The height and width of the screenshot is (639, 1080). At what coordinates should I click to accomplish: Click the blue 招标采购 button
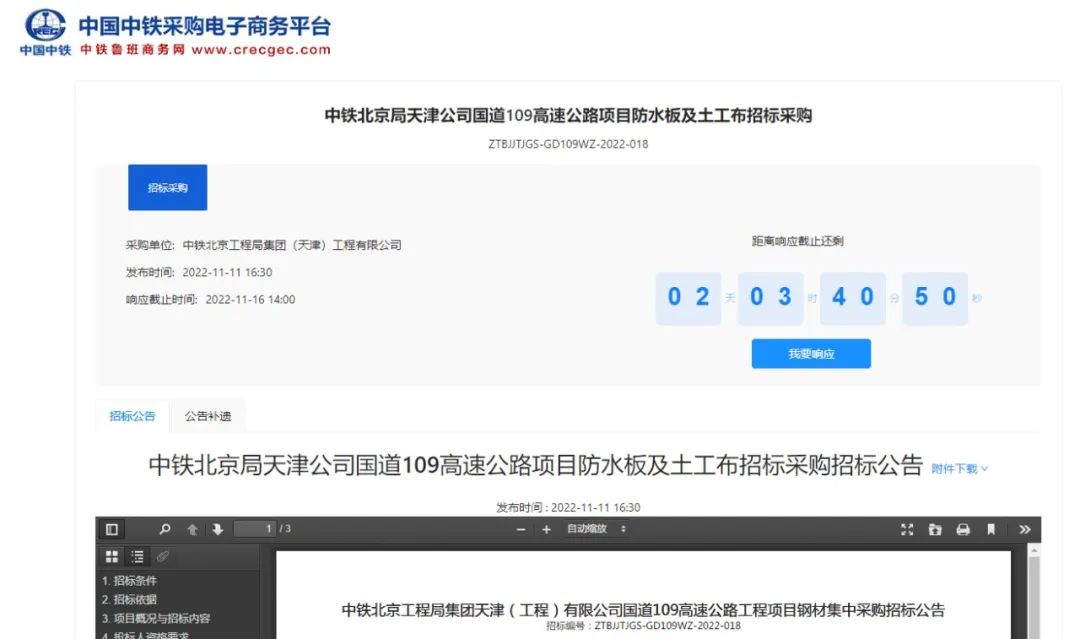[167, 187]
